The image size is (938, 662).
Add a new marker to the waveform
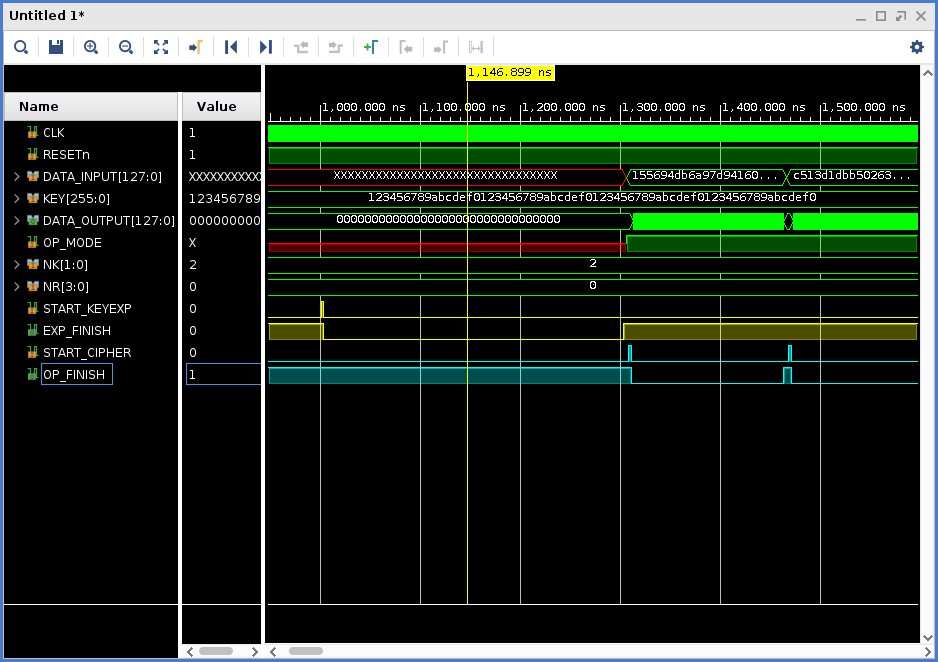click(x=371, y=47)
